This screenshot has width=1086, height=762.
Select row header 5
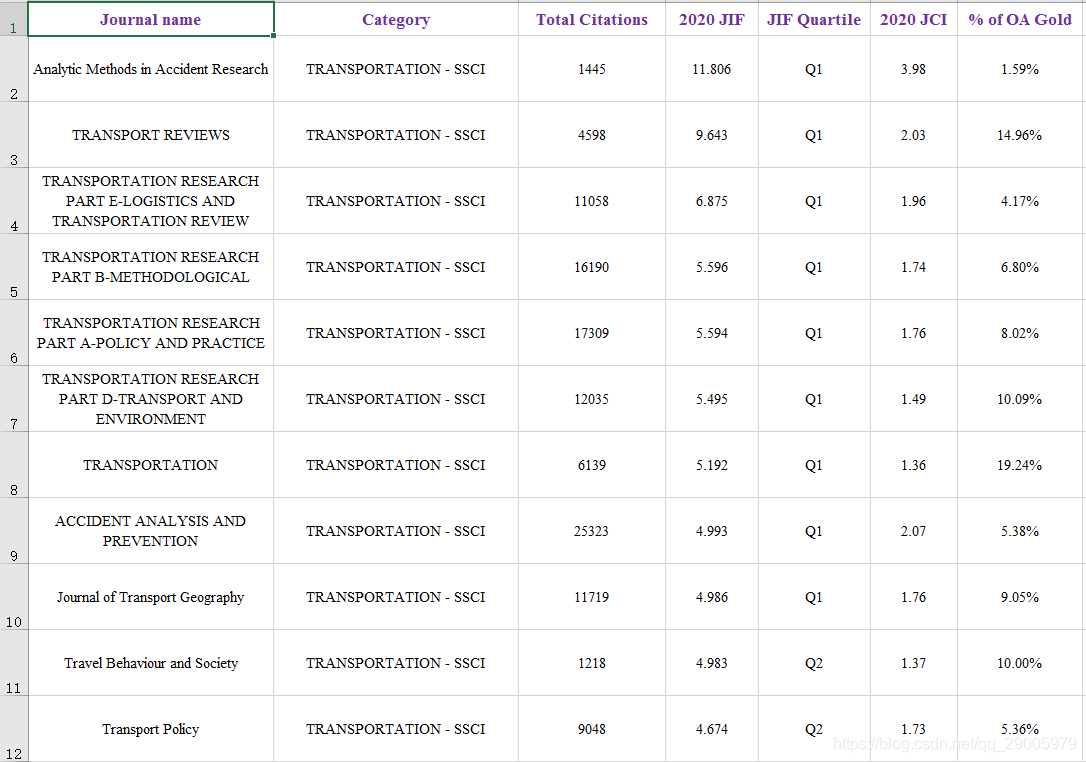point(14,267)
